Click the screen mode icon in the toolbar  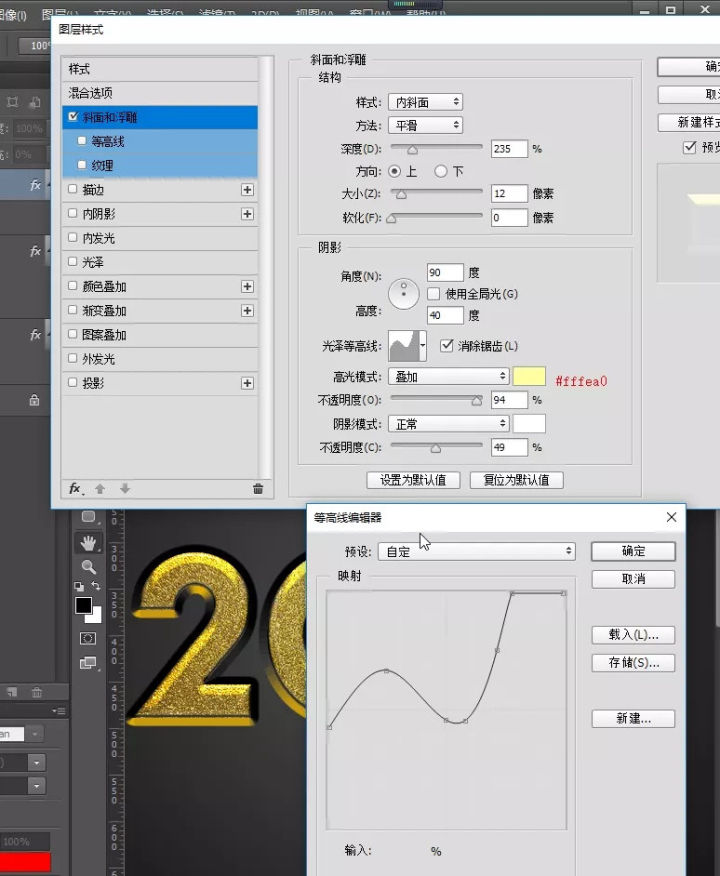(x=88, y=662)
